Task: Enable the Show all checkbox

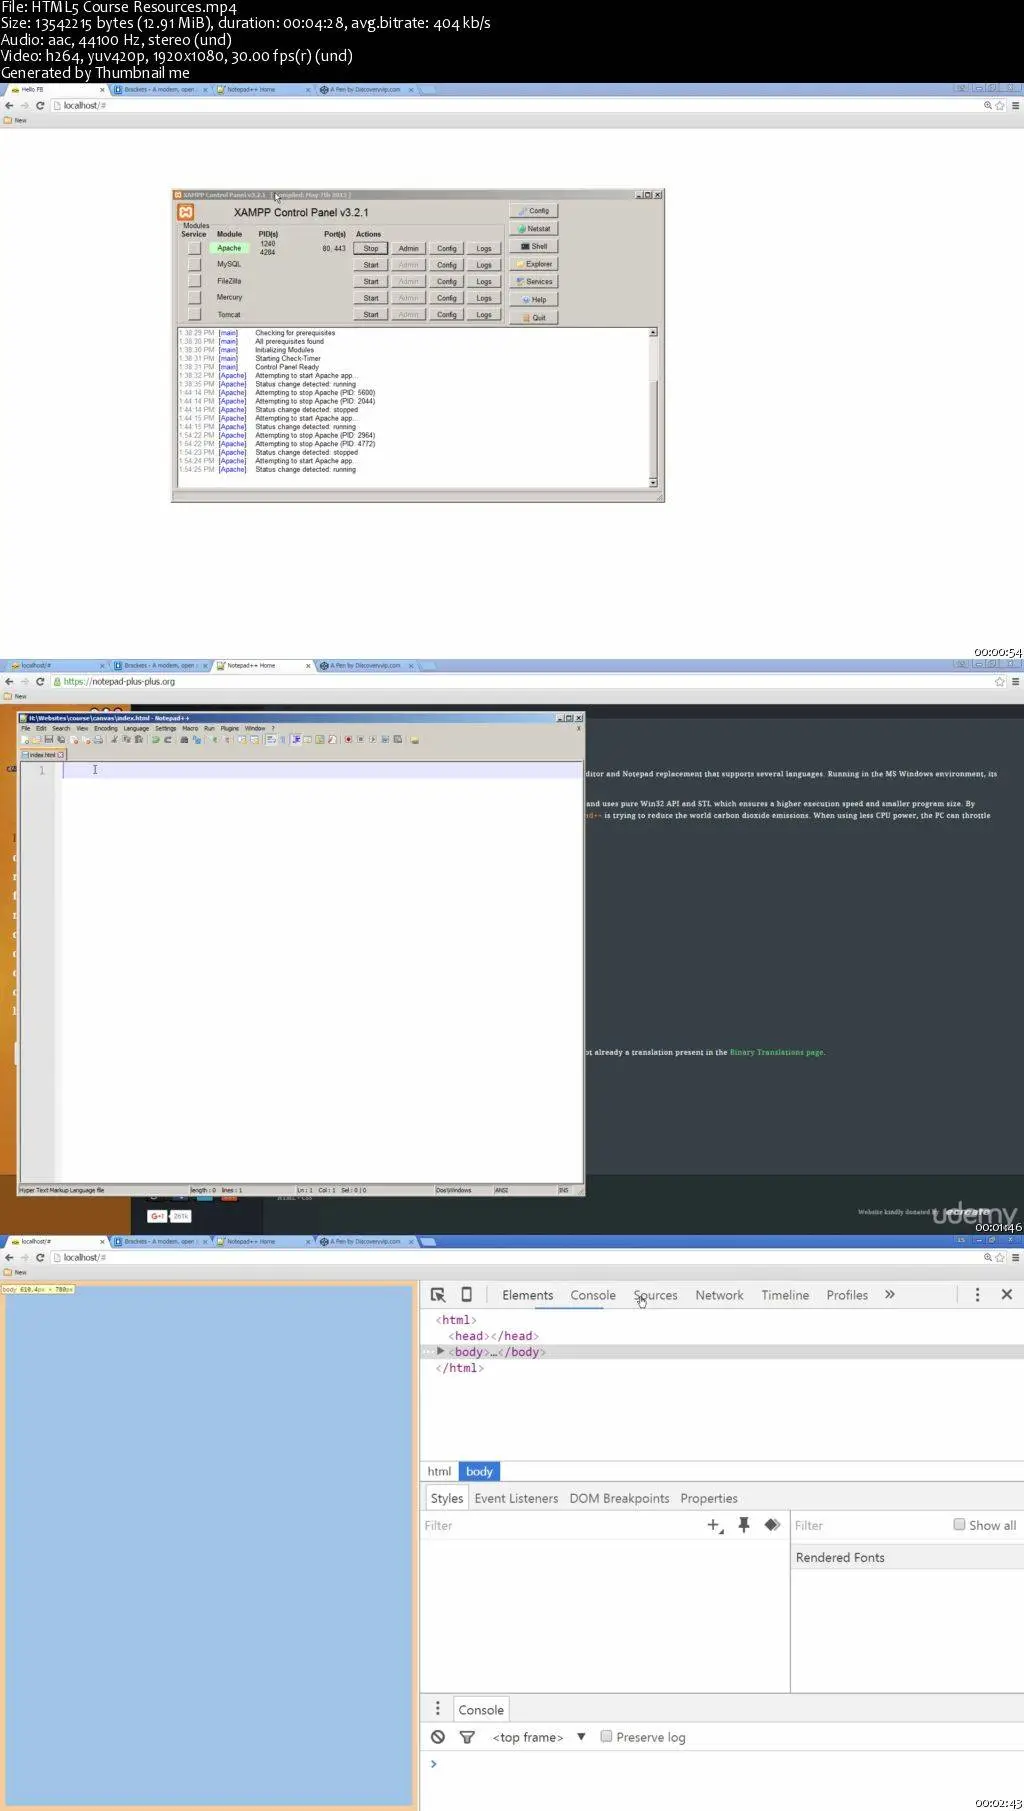Action: click(x=959, y=1524)
